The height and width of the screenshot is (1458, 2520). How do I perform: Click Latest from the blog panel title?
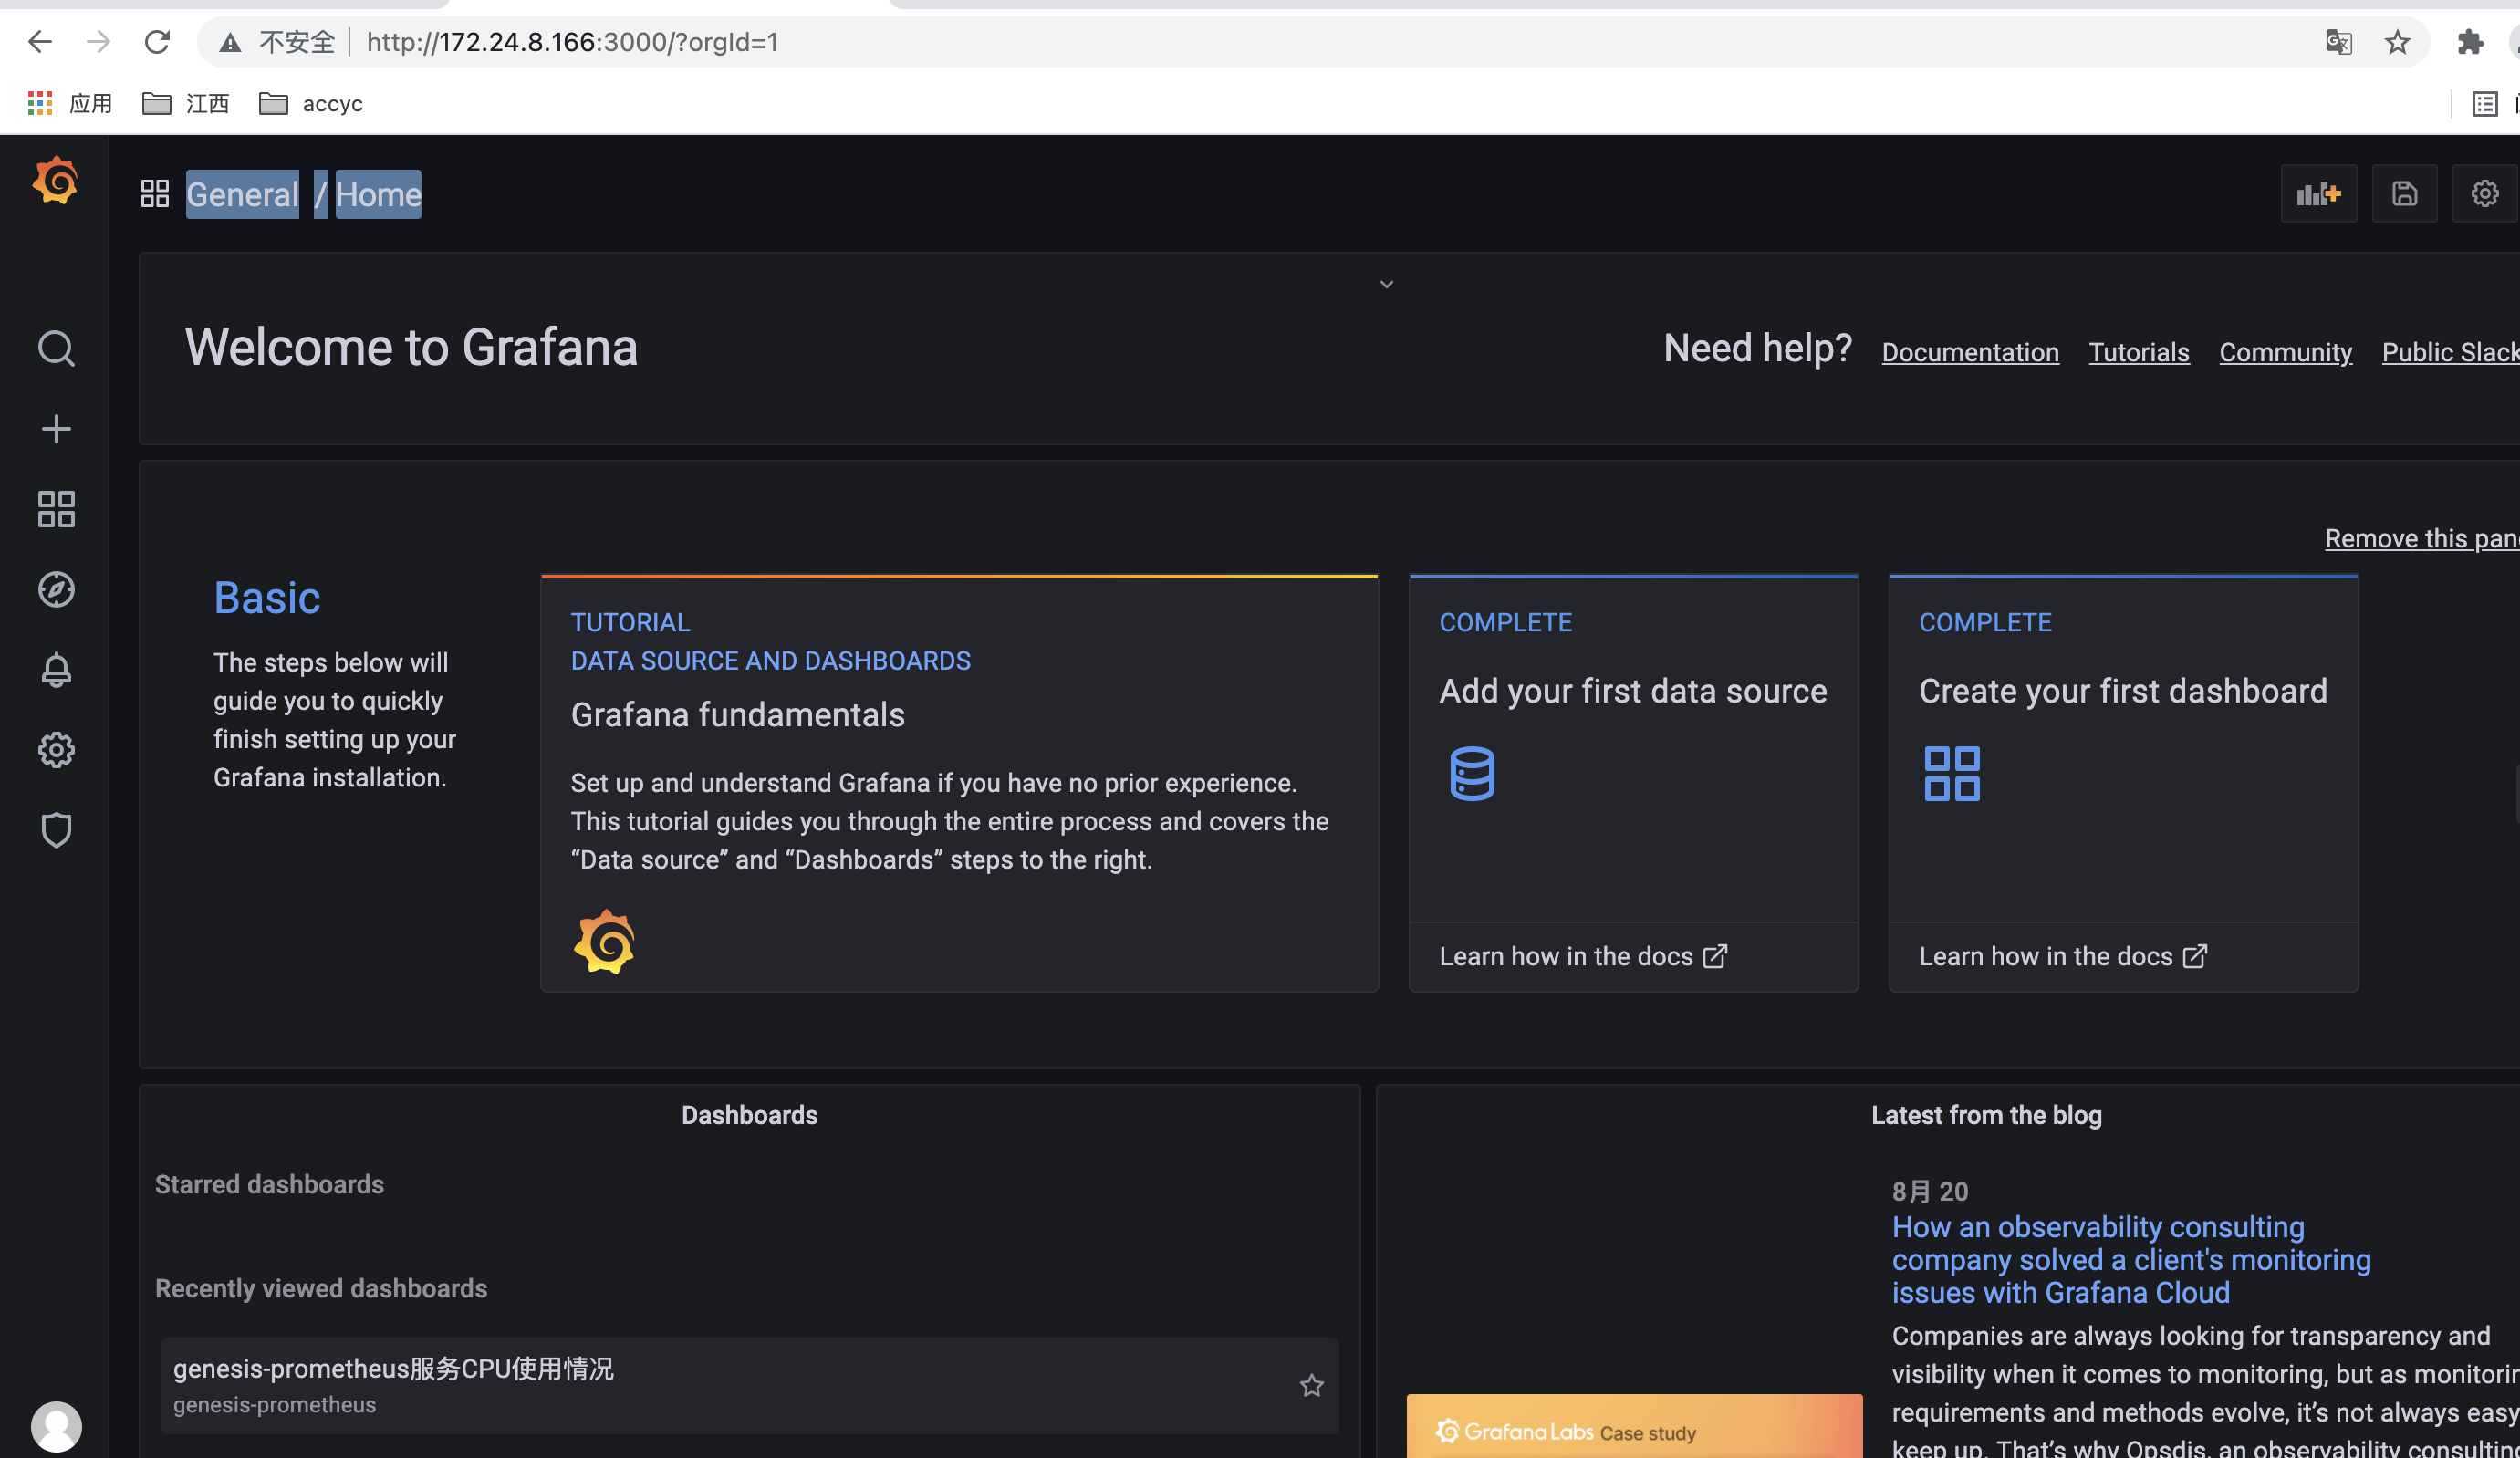pos(1986,1115)
